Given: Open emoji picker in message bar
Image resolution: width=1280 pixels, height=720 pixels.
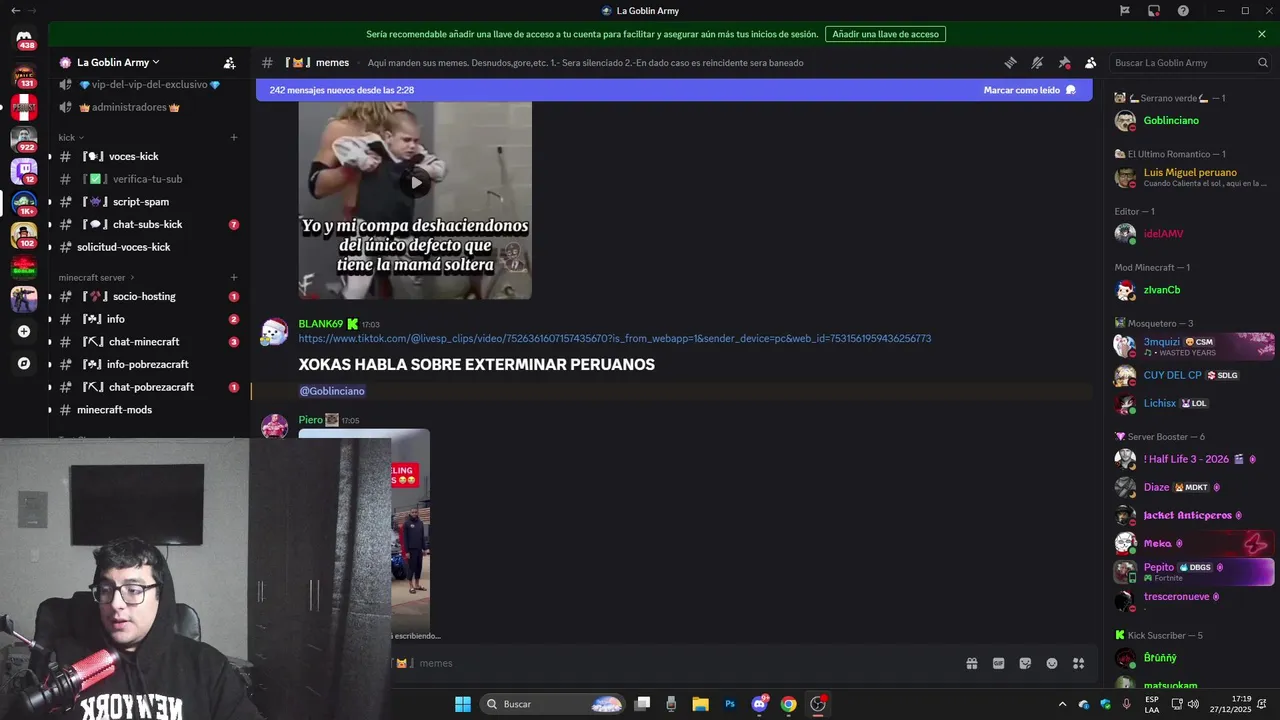Looking at the screenshot, I should [x=1052, y=663].
